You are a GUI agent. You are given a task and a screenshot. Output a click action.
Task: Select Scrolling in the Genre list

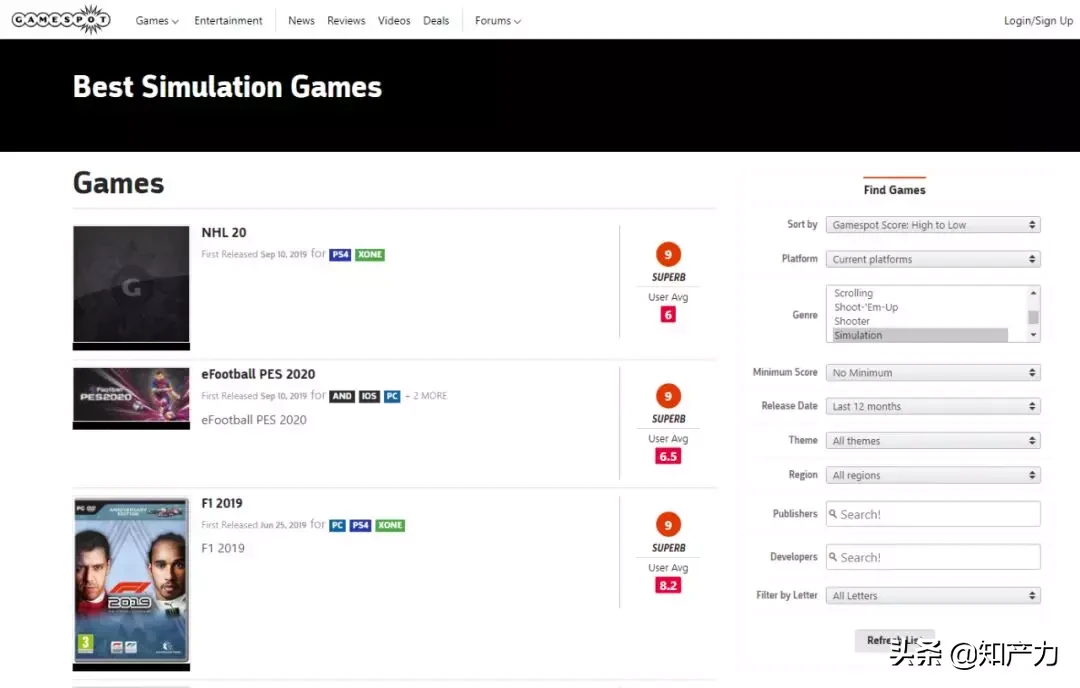coord(853,293)
